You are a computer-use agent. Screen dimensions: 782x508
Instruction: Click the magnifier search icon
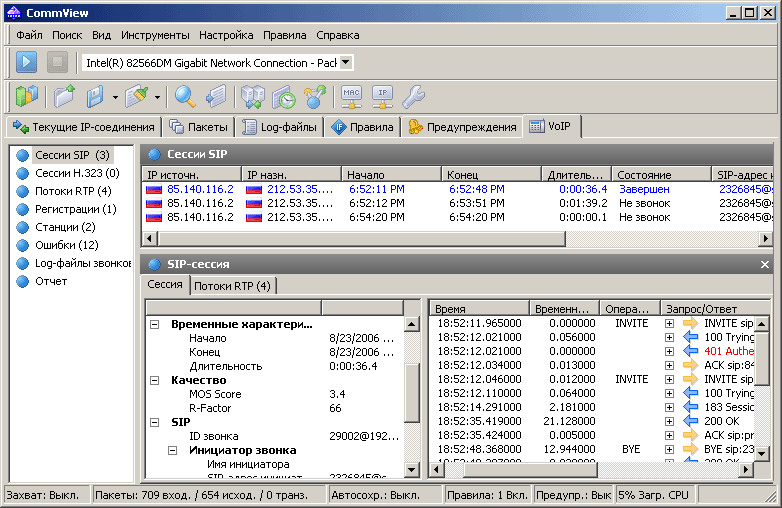pos(185,96)
